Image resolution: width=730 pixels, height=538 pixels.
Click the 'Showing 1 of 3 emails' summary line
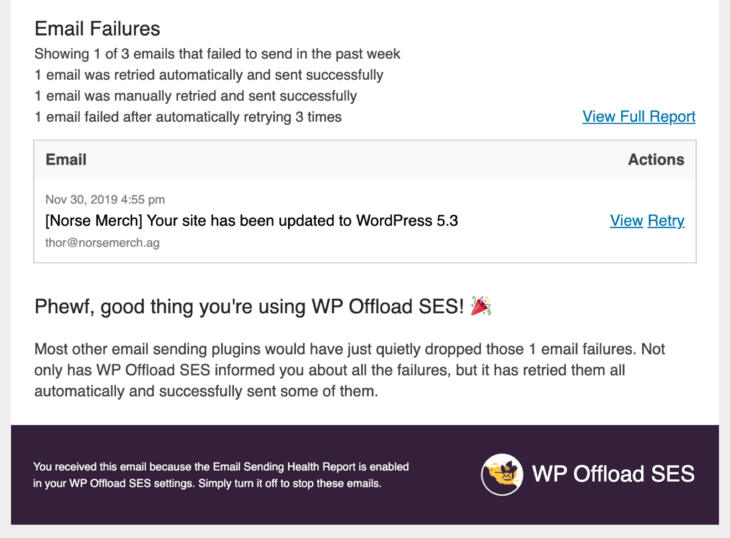pyautogui.click(x=217, y=54)
